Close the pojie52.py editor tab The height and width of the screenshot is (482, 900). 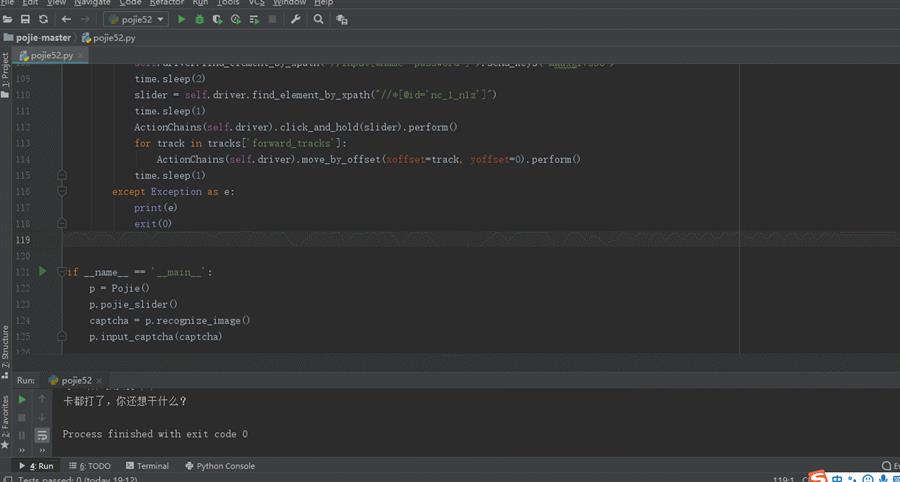[x=81, y=56]
